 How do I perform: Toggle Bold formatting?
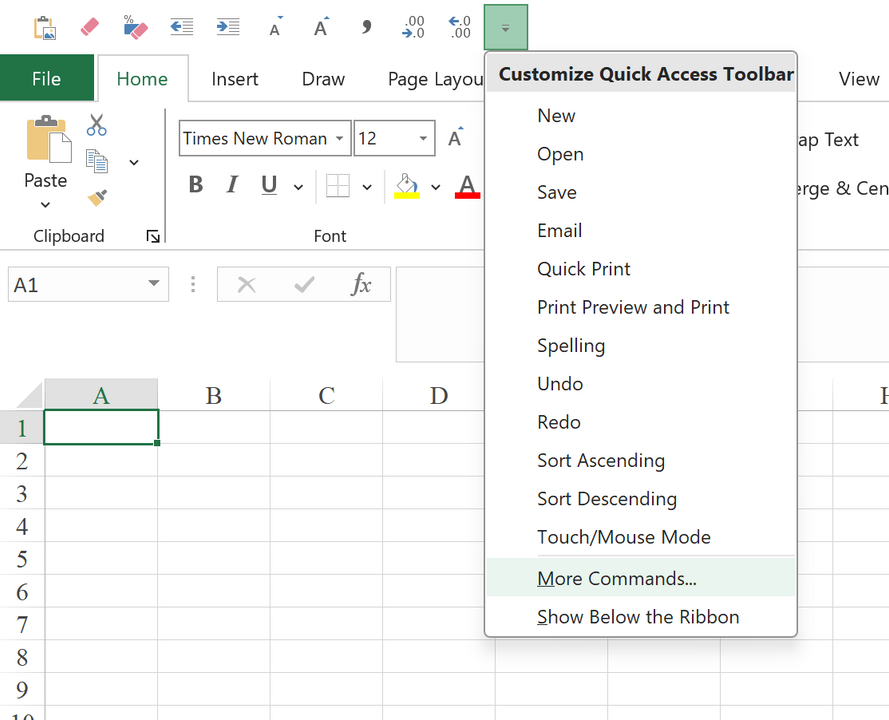pos(196,185)
